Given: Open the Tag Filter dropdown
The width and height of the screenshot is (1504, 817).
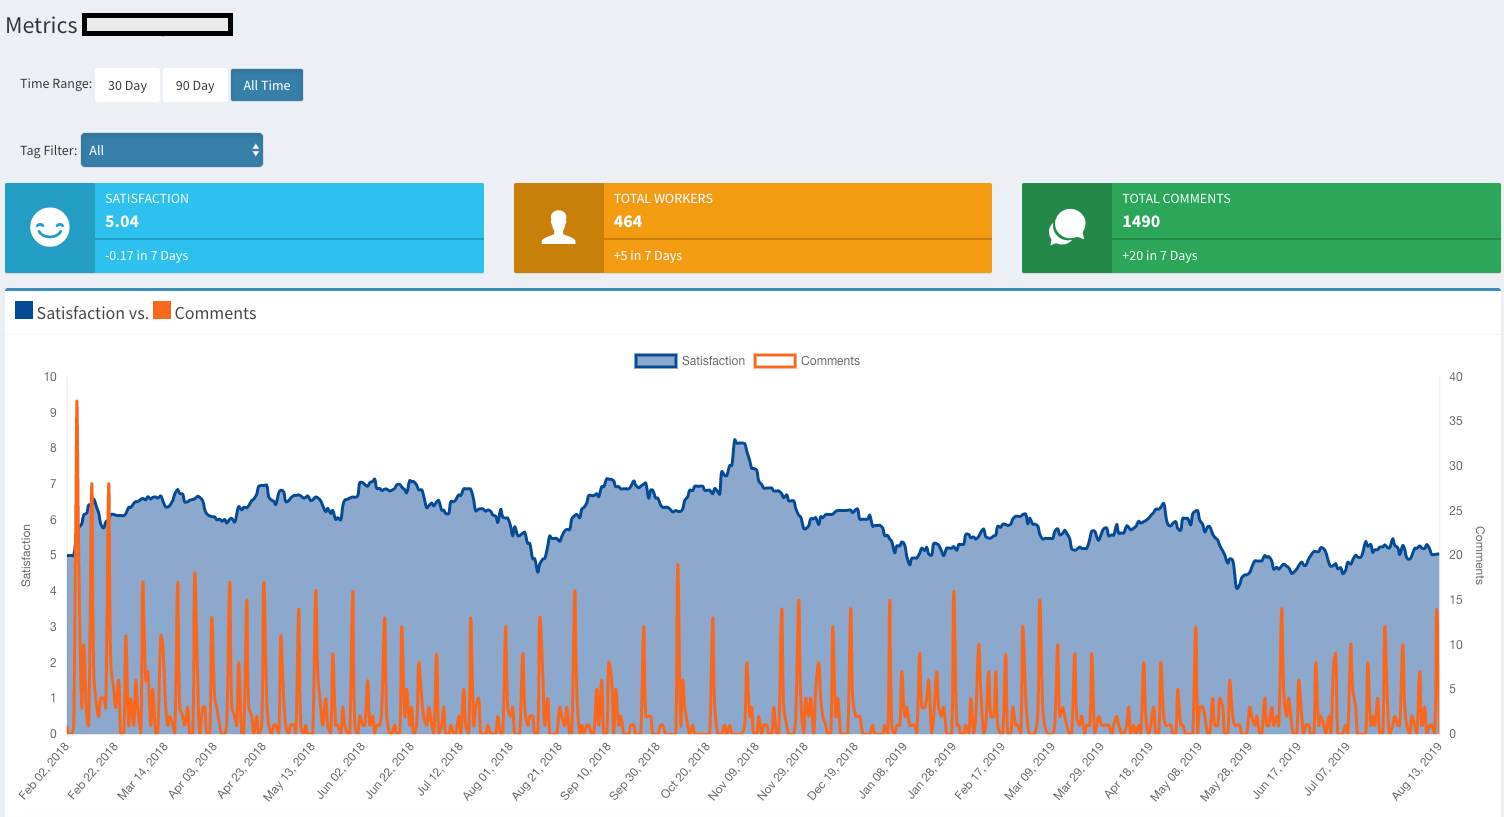Looking at the screenshot, I should [172, 150].
